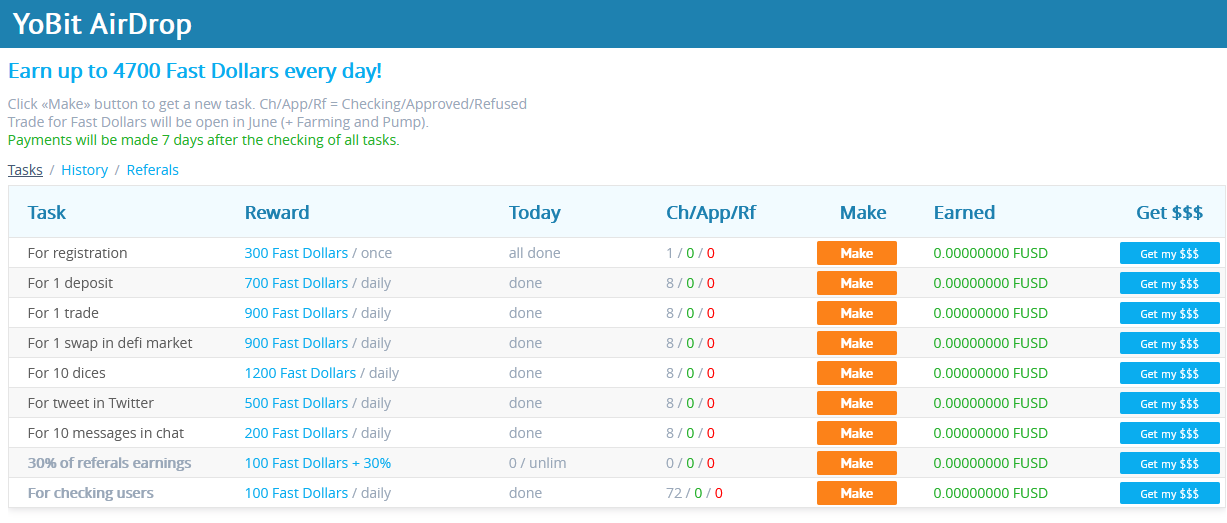Screen dimensions: 1227x523
Task: Click the 900 Fast Dollars reward for defi swap
Action: tap(296, 343)
